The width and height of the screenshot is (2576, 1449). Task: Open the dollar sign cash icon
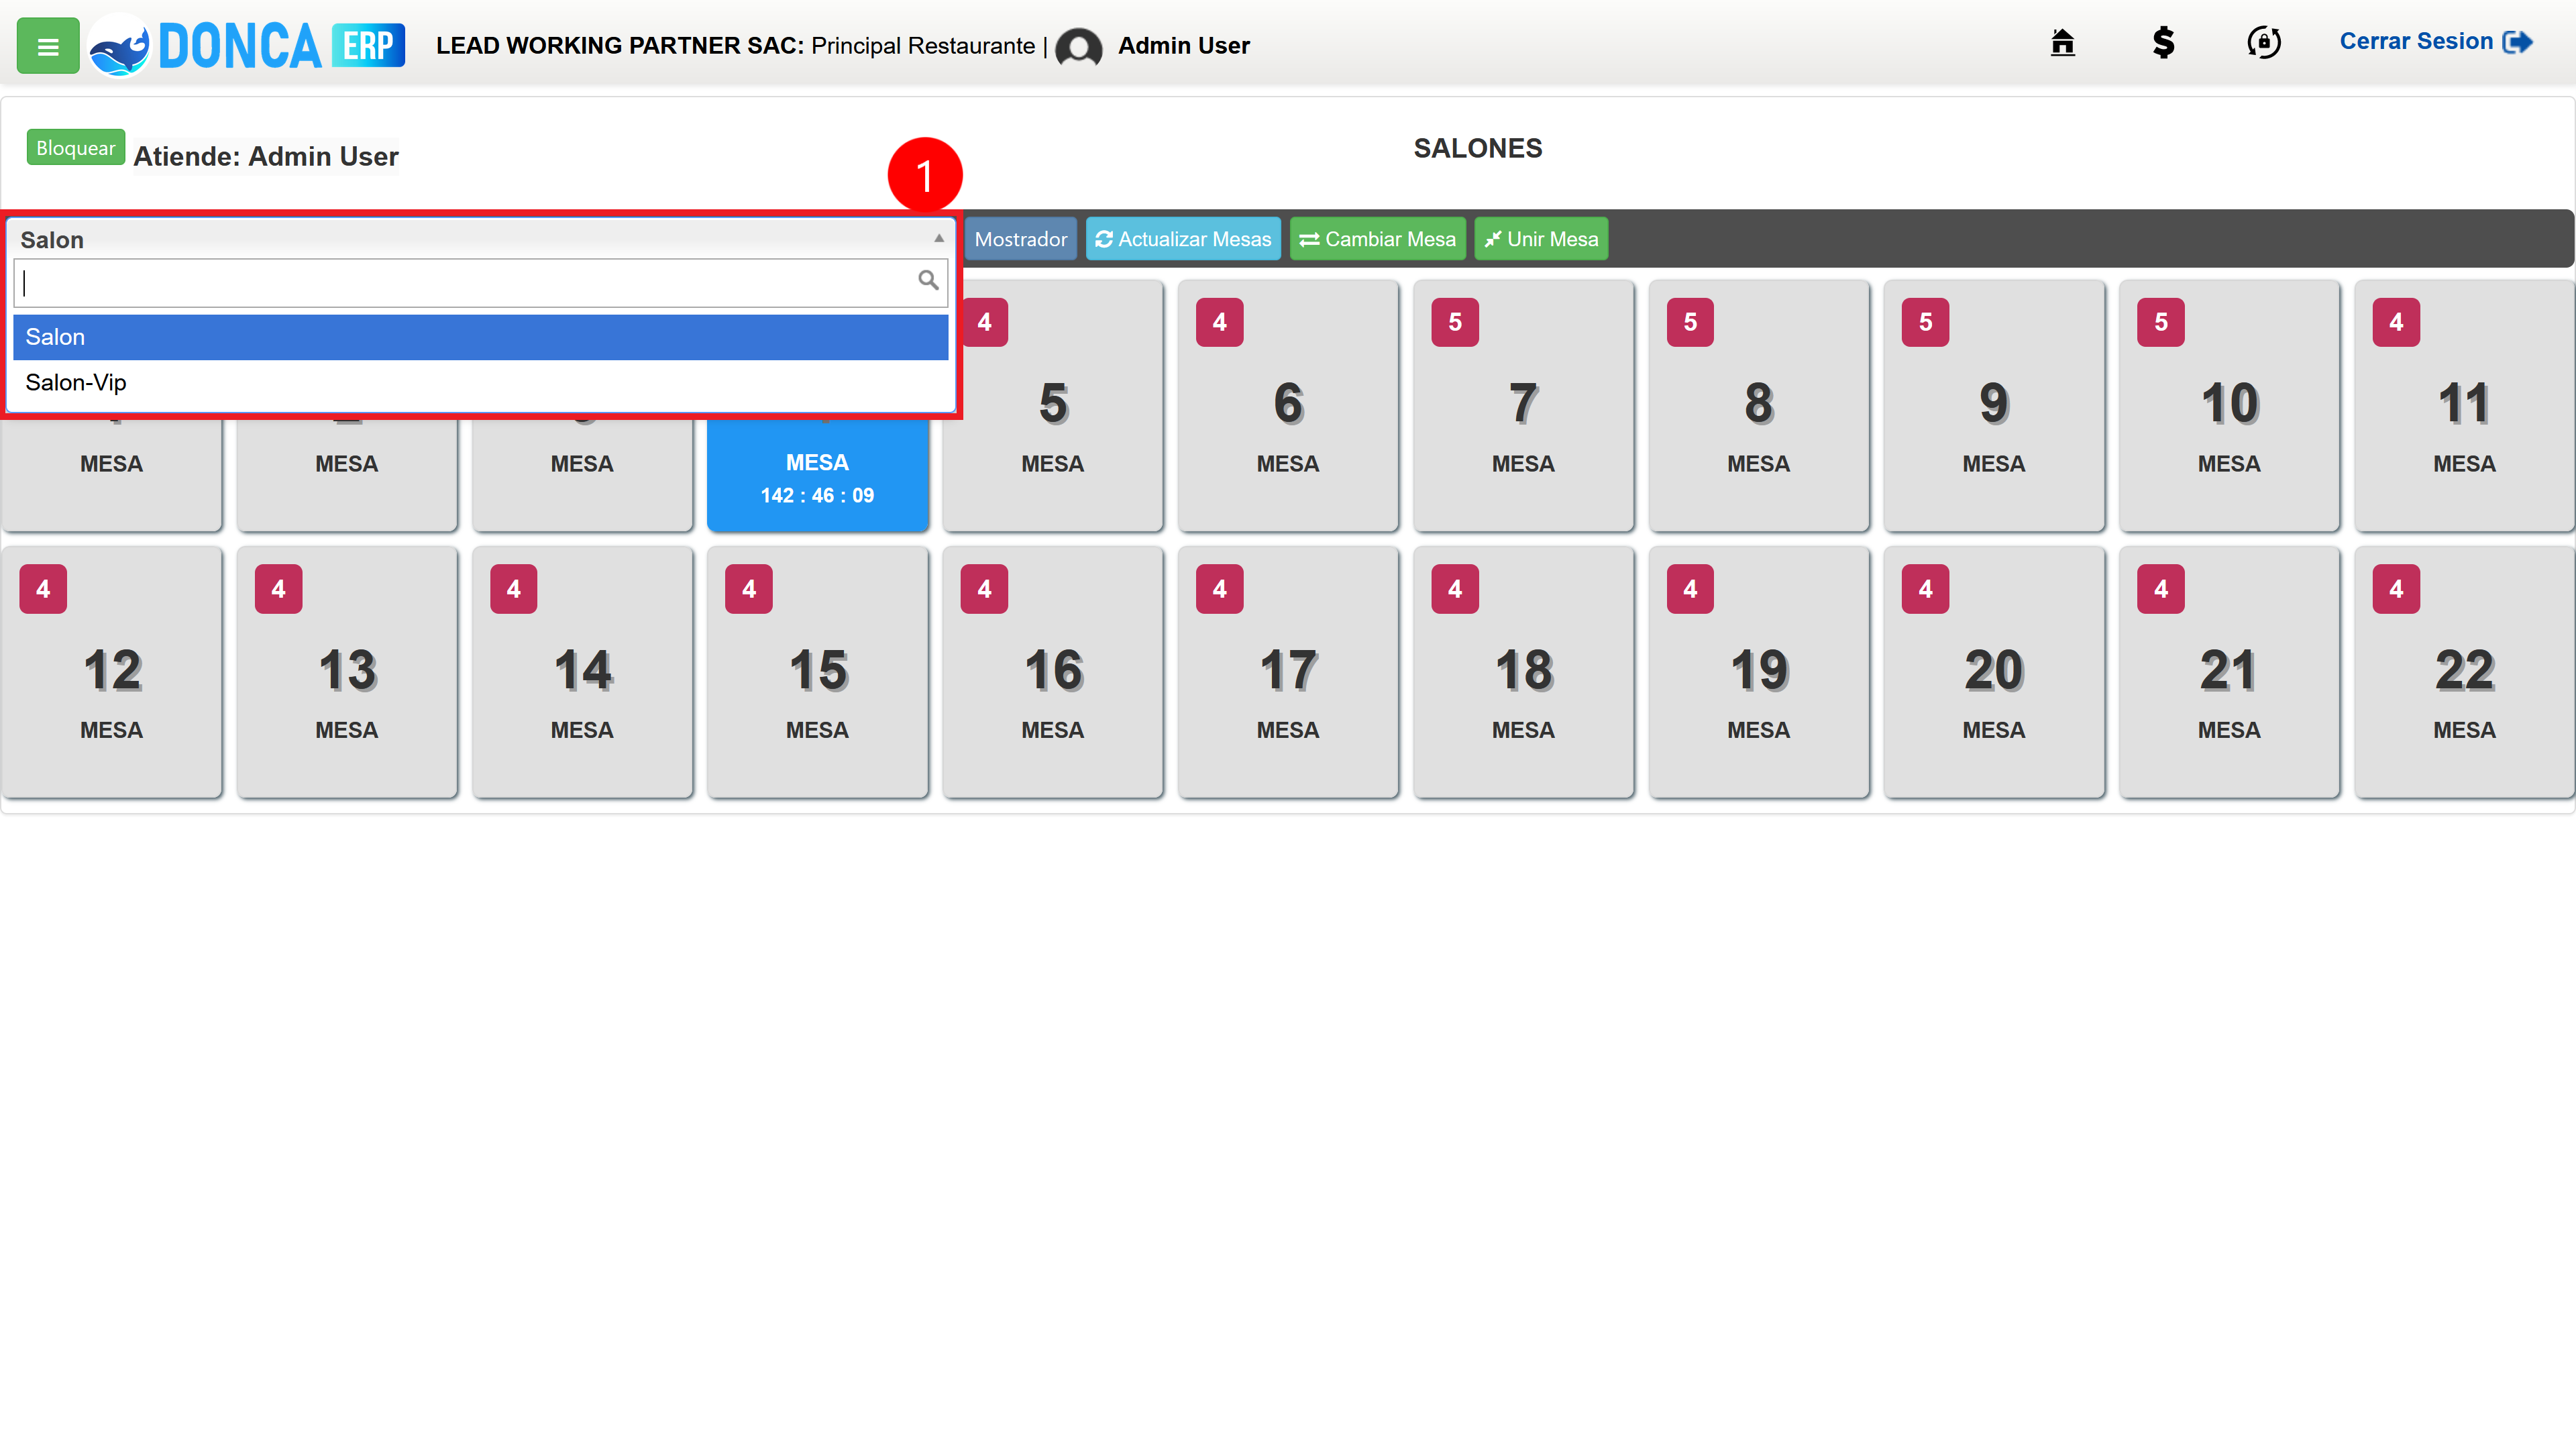point(2163,43)
